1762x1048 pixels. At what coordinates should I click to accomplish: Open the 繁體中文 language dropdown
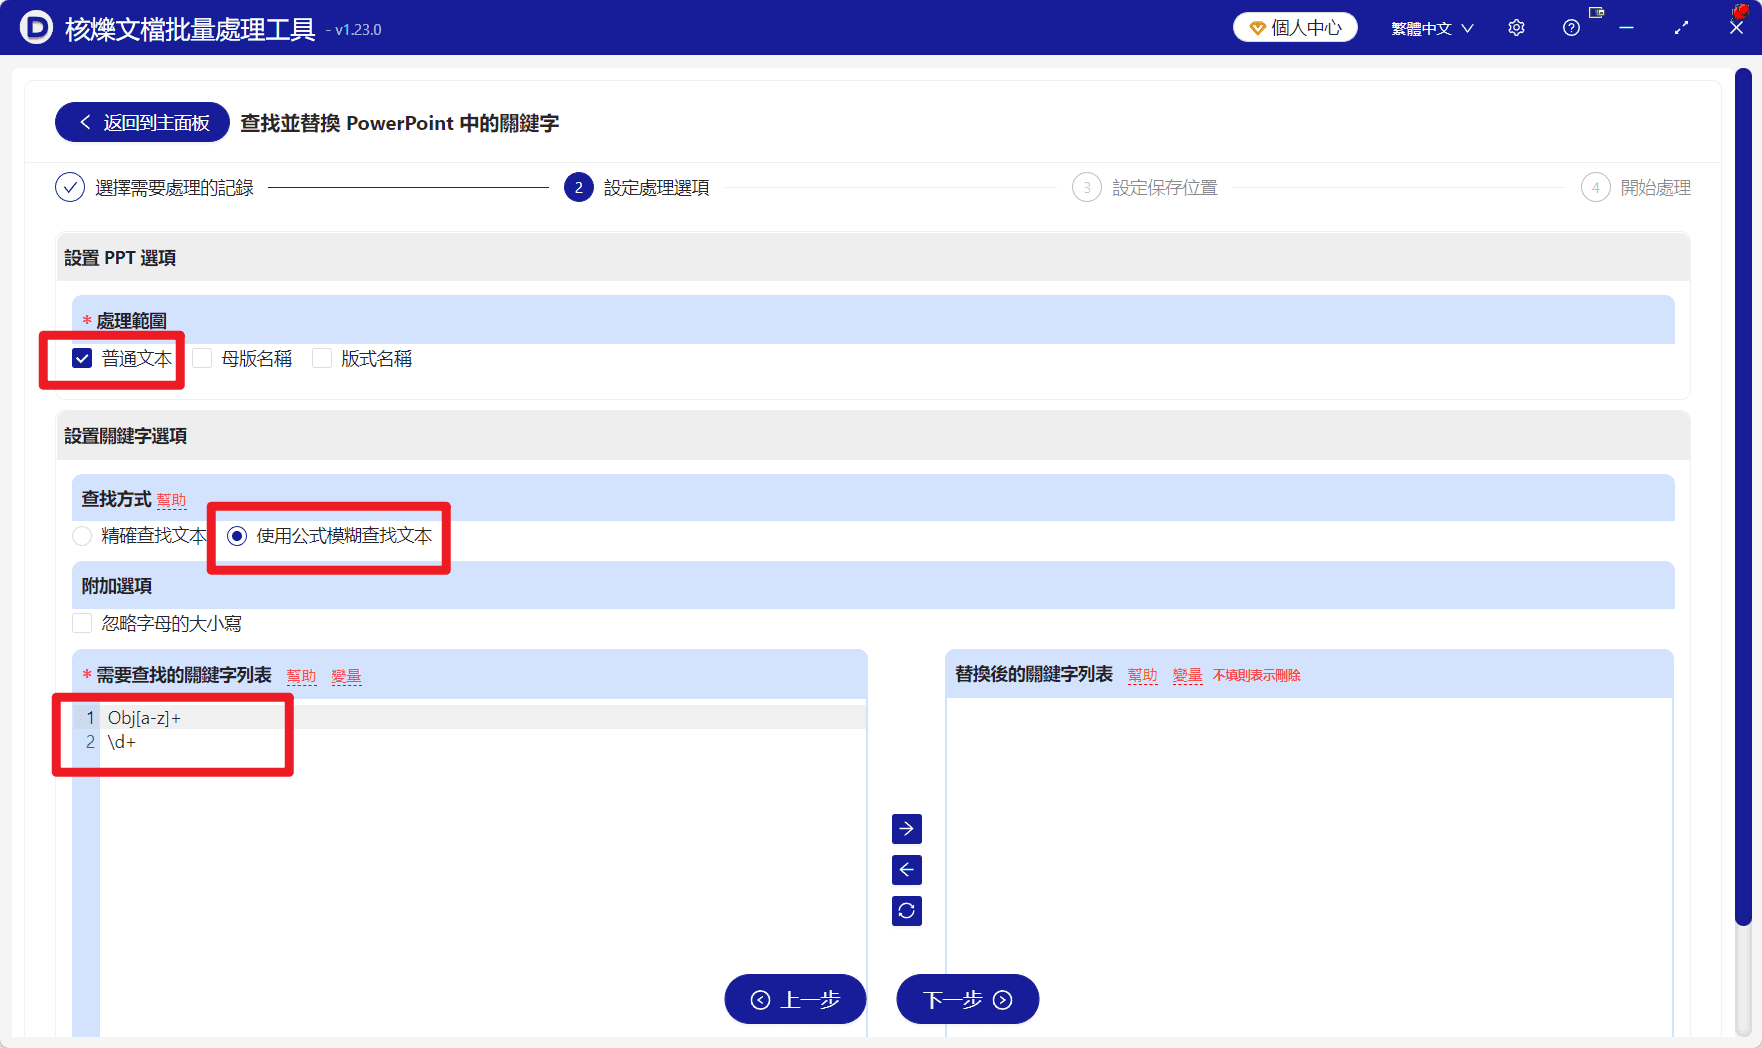click(x=1432, y=28)
